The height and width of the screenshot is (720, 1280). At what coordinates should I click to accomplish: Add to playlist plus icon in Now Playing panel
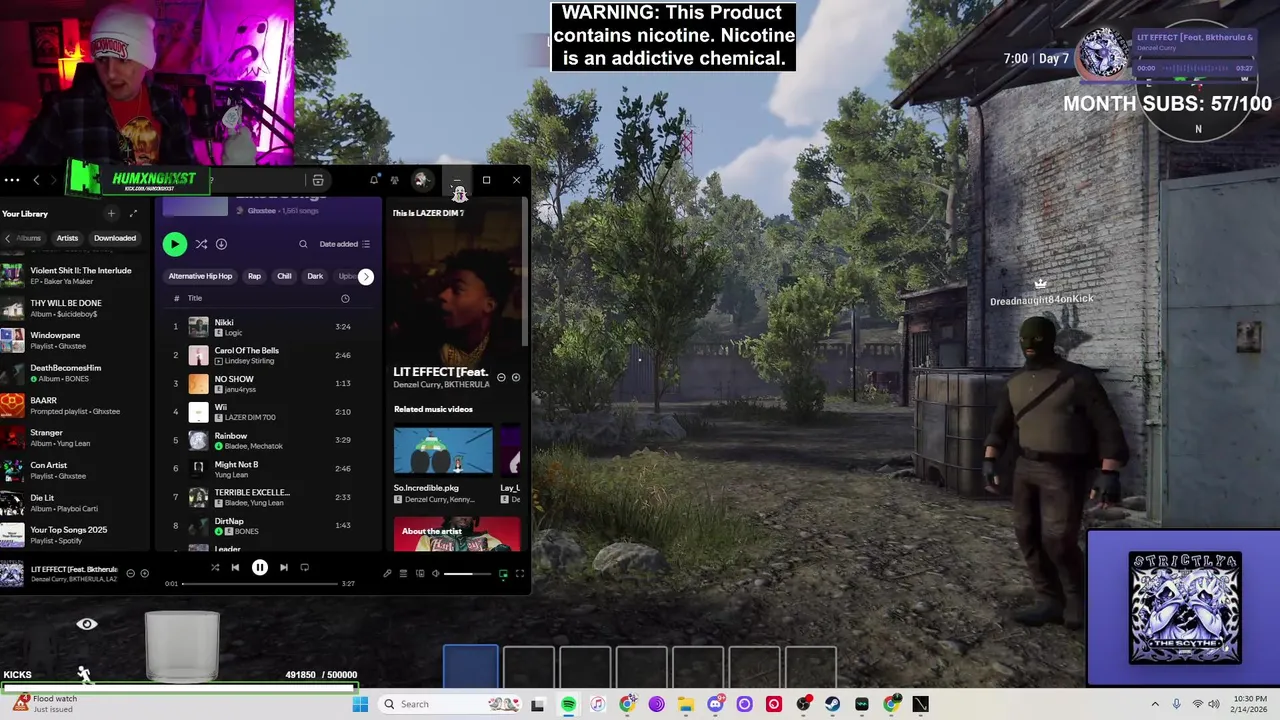(x=516, y=377)
